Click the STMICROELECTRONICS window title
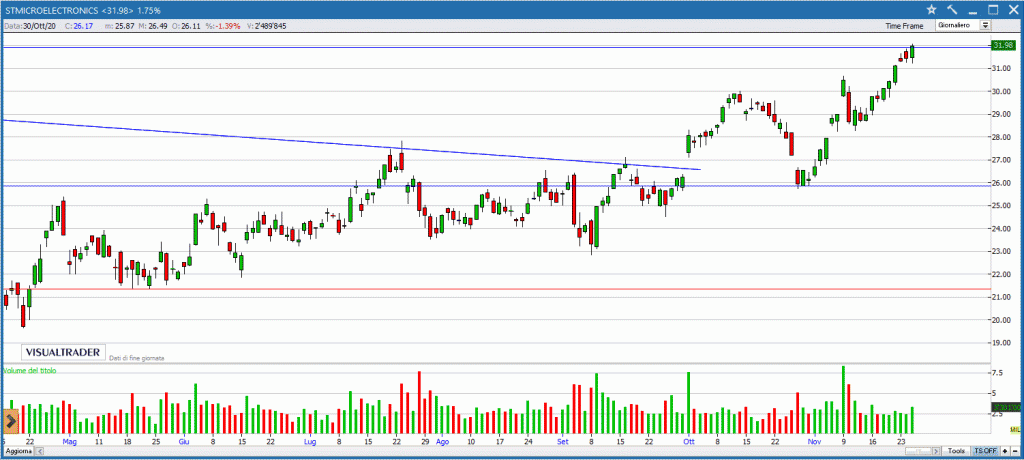This screenshot has height=460, width=1024. point(52,10)
